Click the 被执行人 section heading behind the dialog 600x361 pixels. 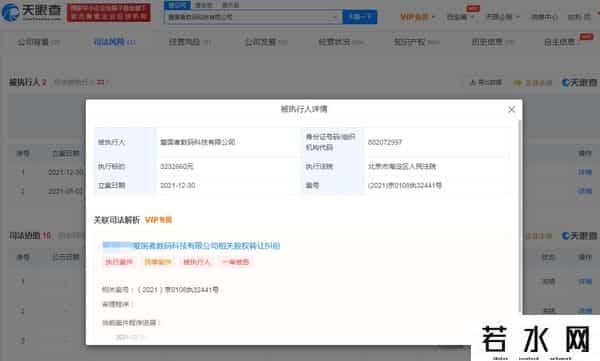(28, 82)
